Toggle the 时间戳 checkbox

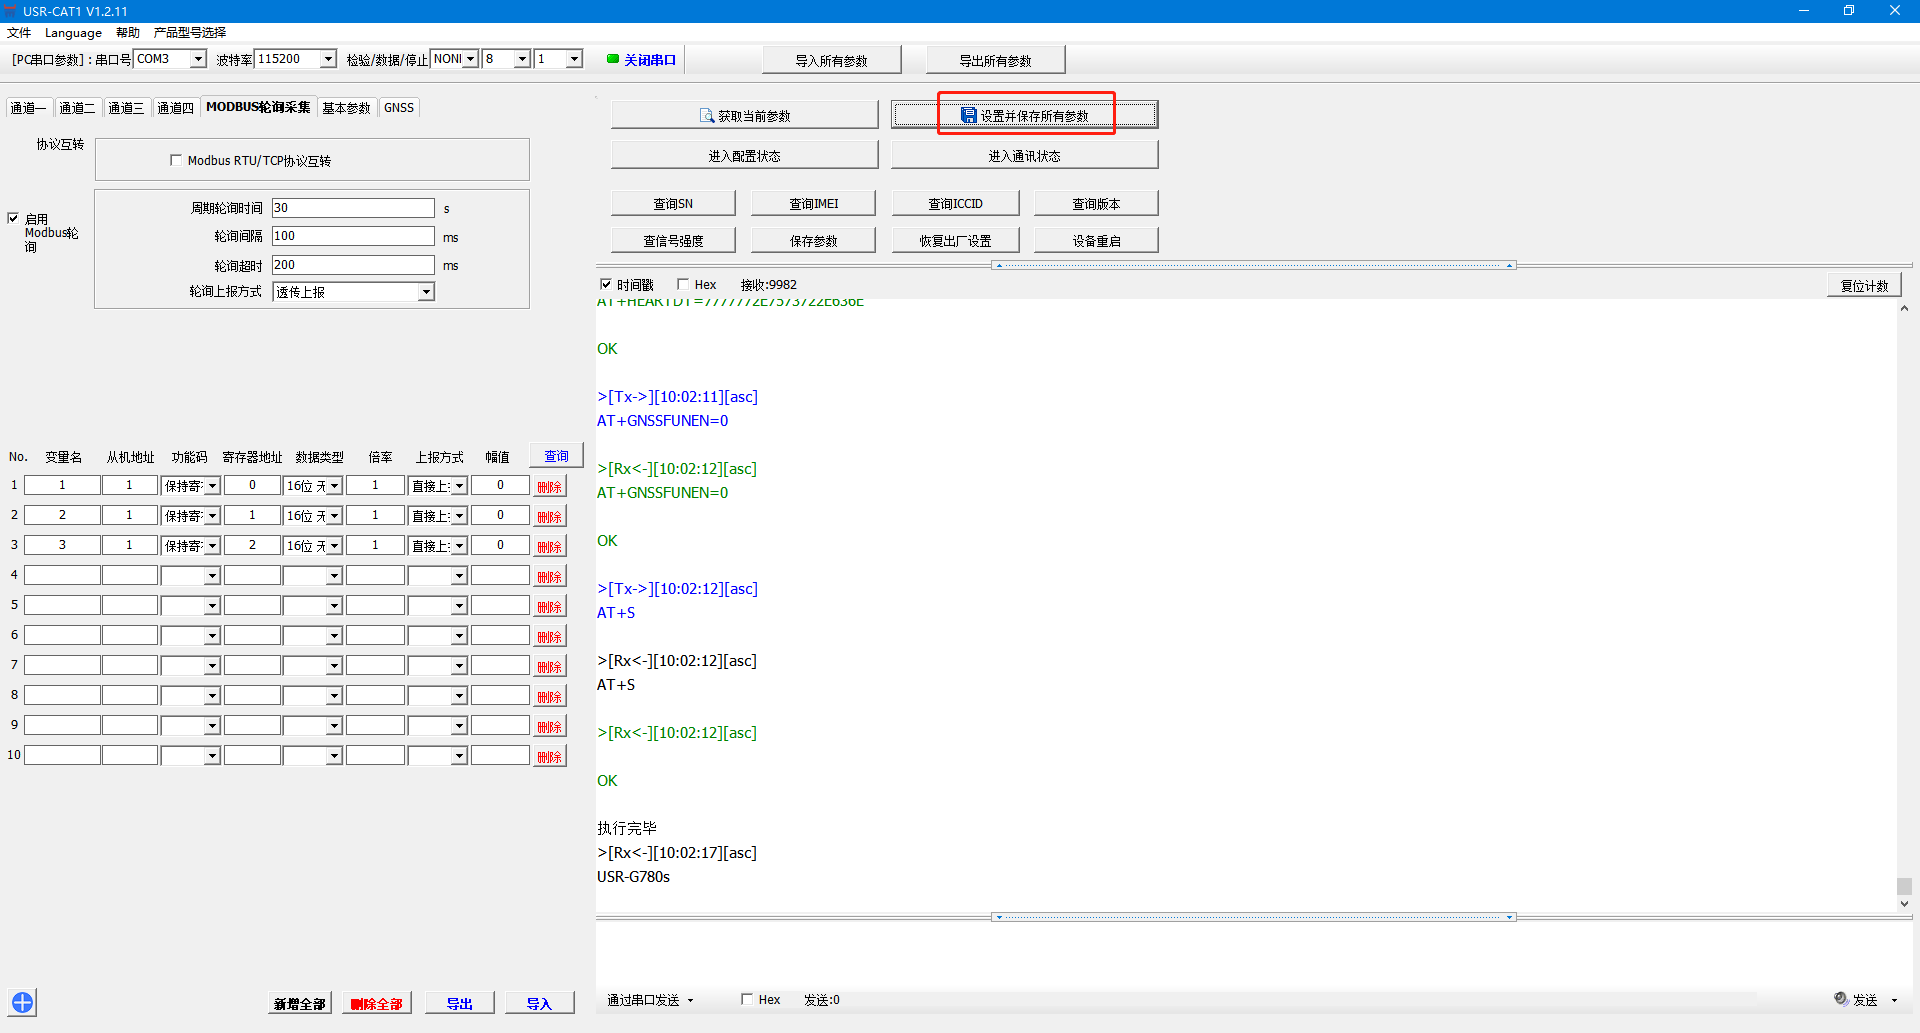tap(605, 284)
